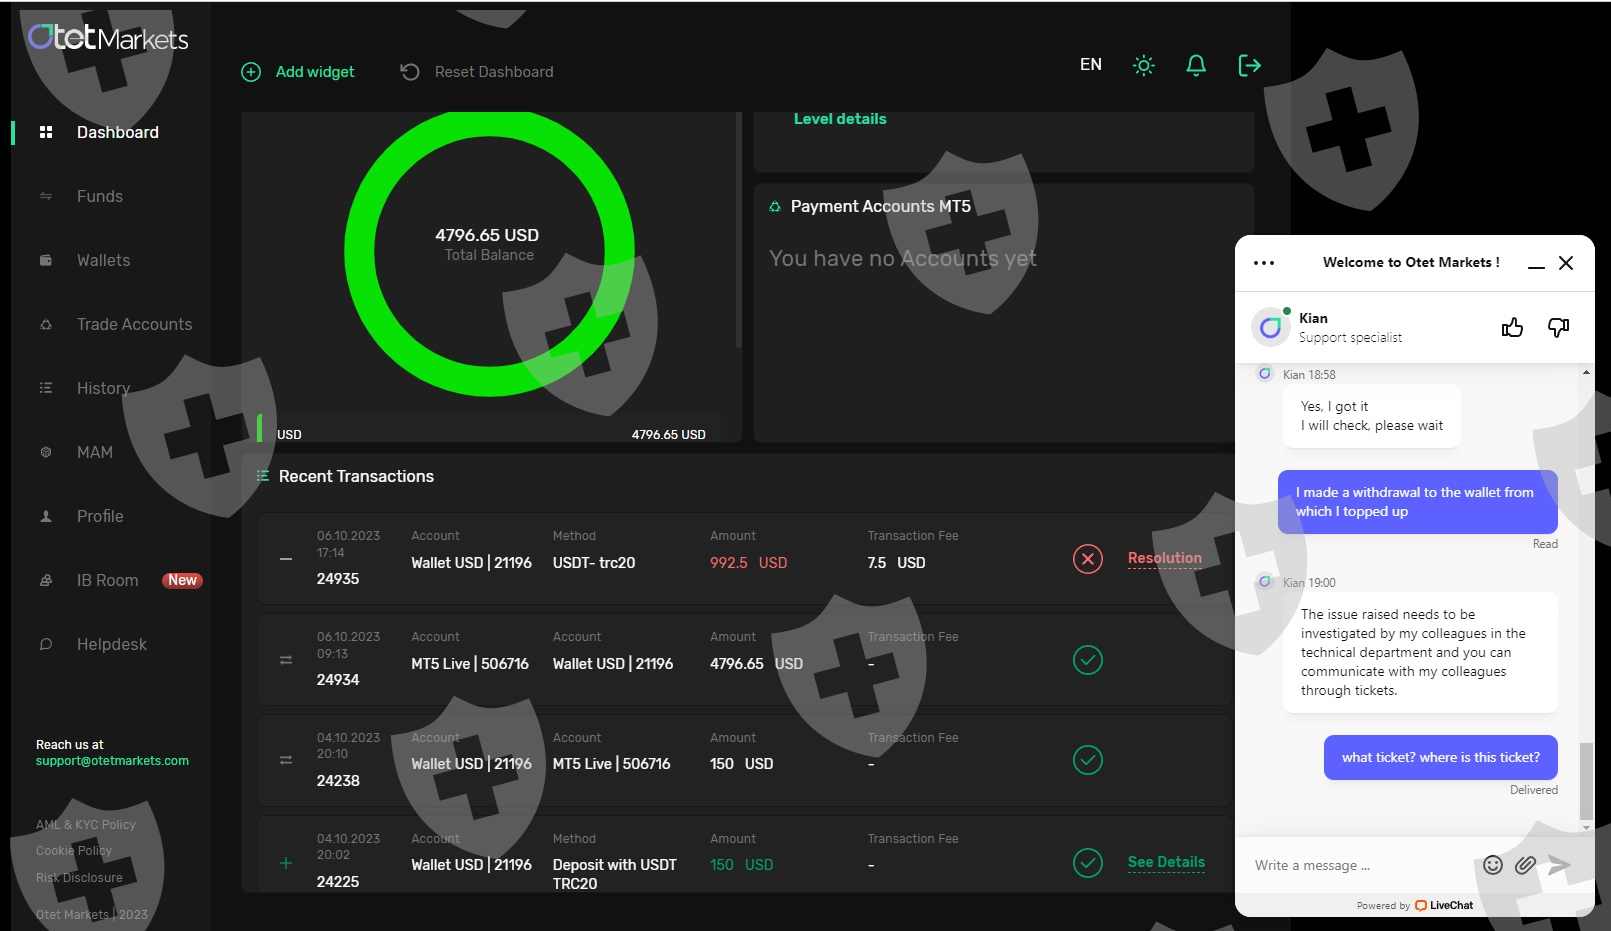Image resolution: width=1611 pixels, height=931 pixels.
Task: Click Add widget button
Action: pyautogui.click(x=298, y=72)
